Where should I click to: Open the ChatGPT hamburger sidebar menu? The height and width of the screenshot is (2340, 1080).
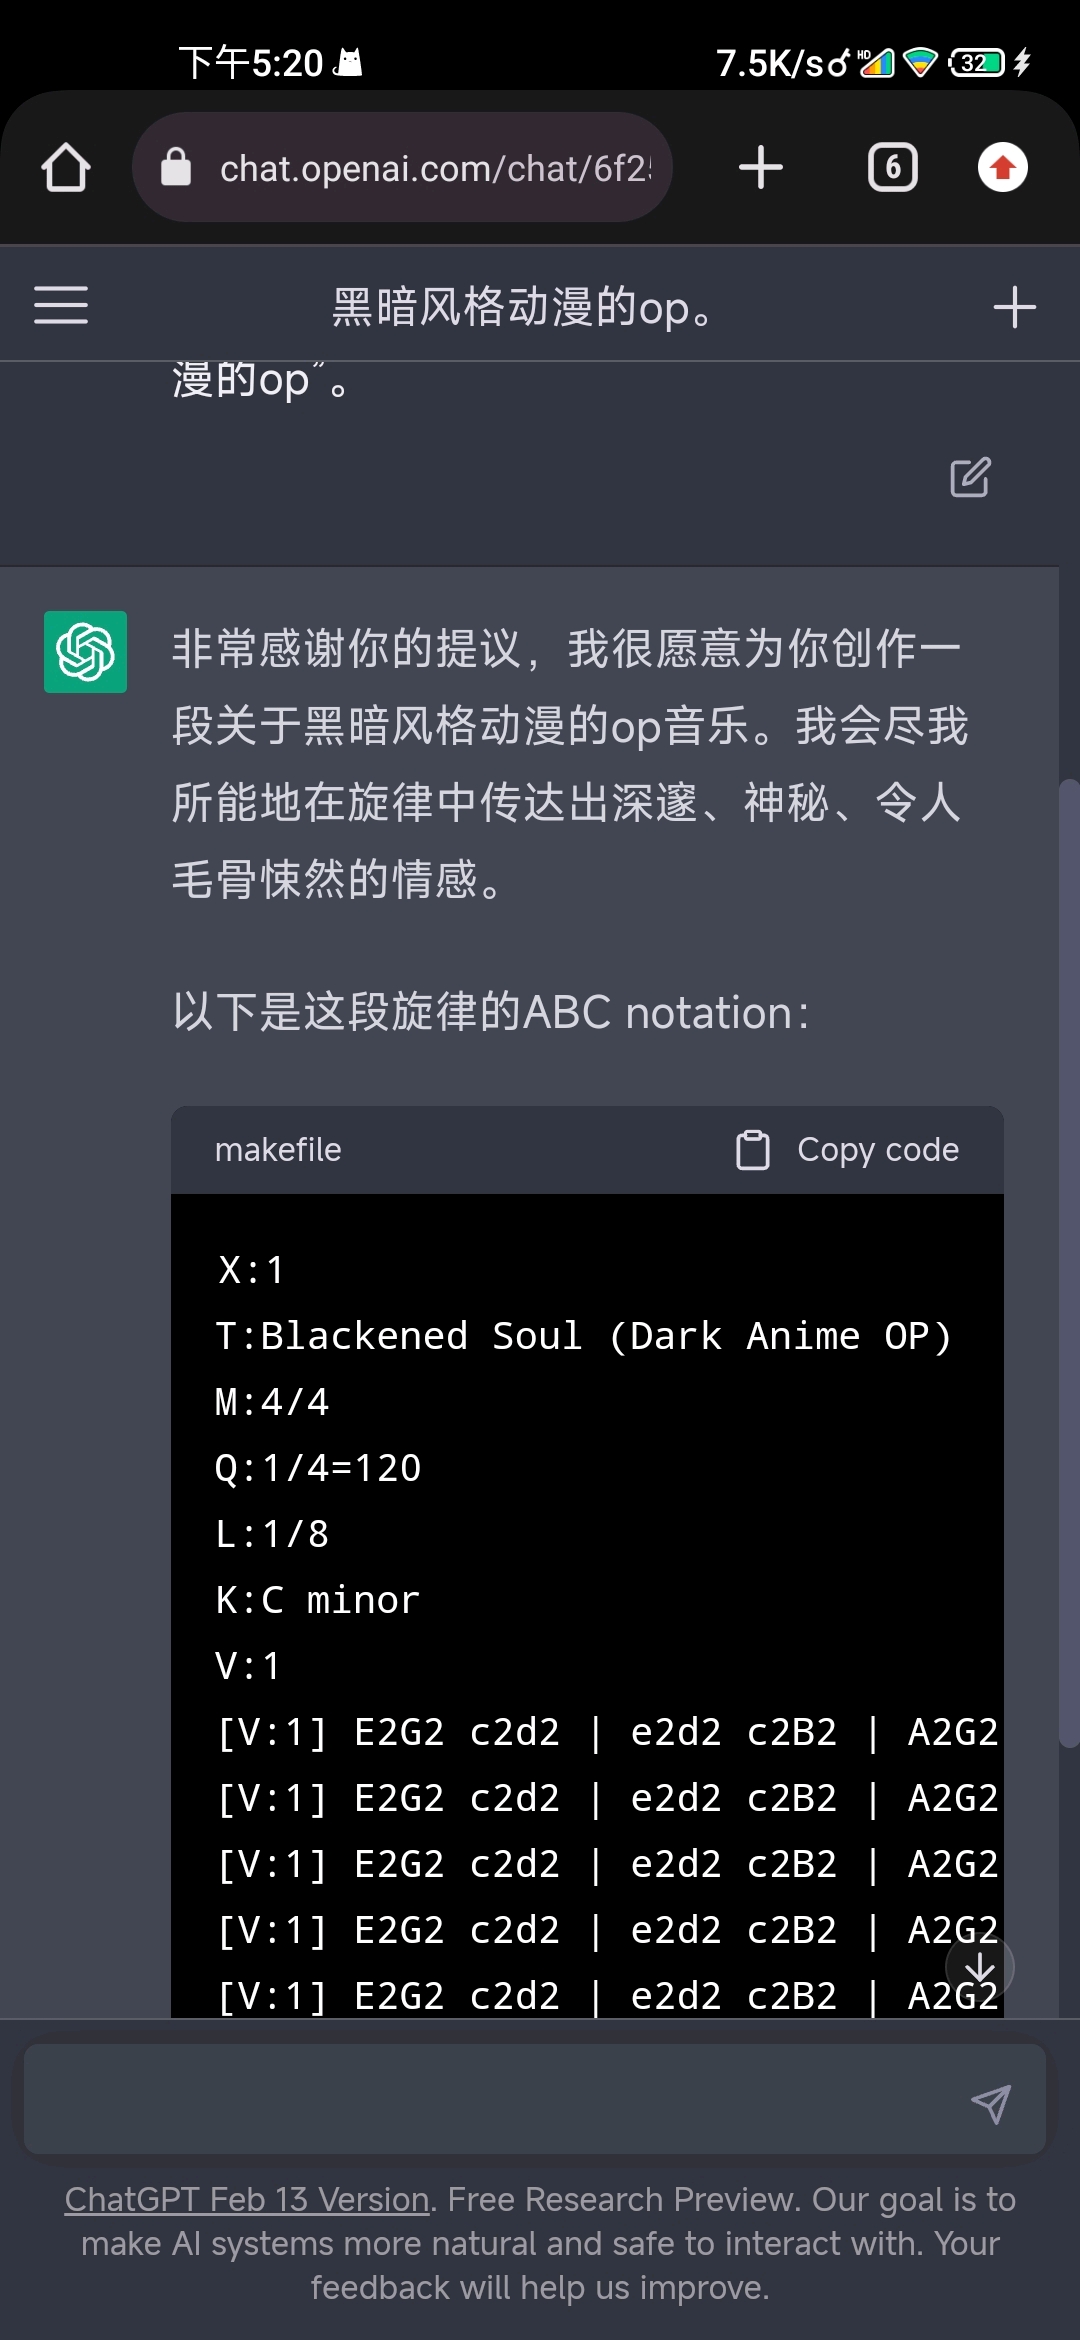[x=61, y=305]
